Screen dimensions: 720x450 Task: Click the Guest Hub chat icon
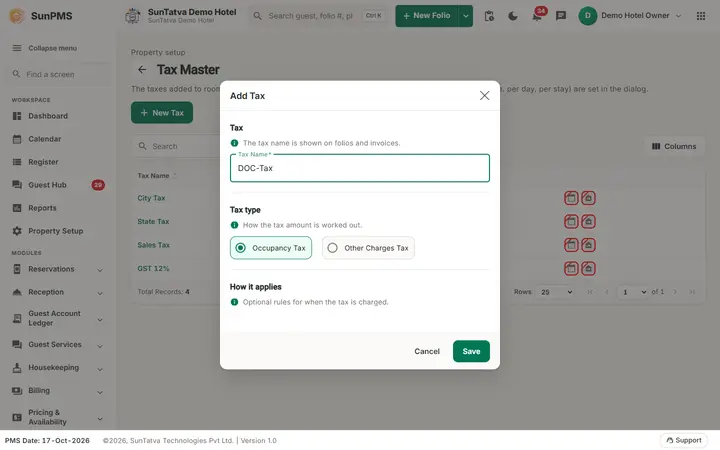click(x=17, y=185)
